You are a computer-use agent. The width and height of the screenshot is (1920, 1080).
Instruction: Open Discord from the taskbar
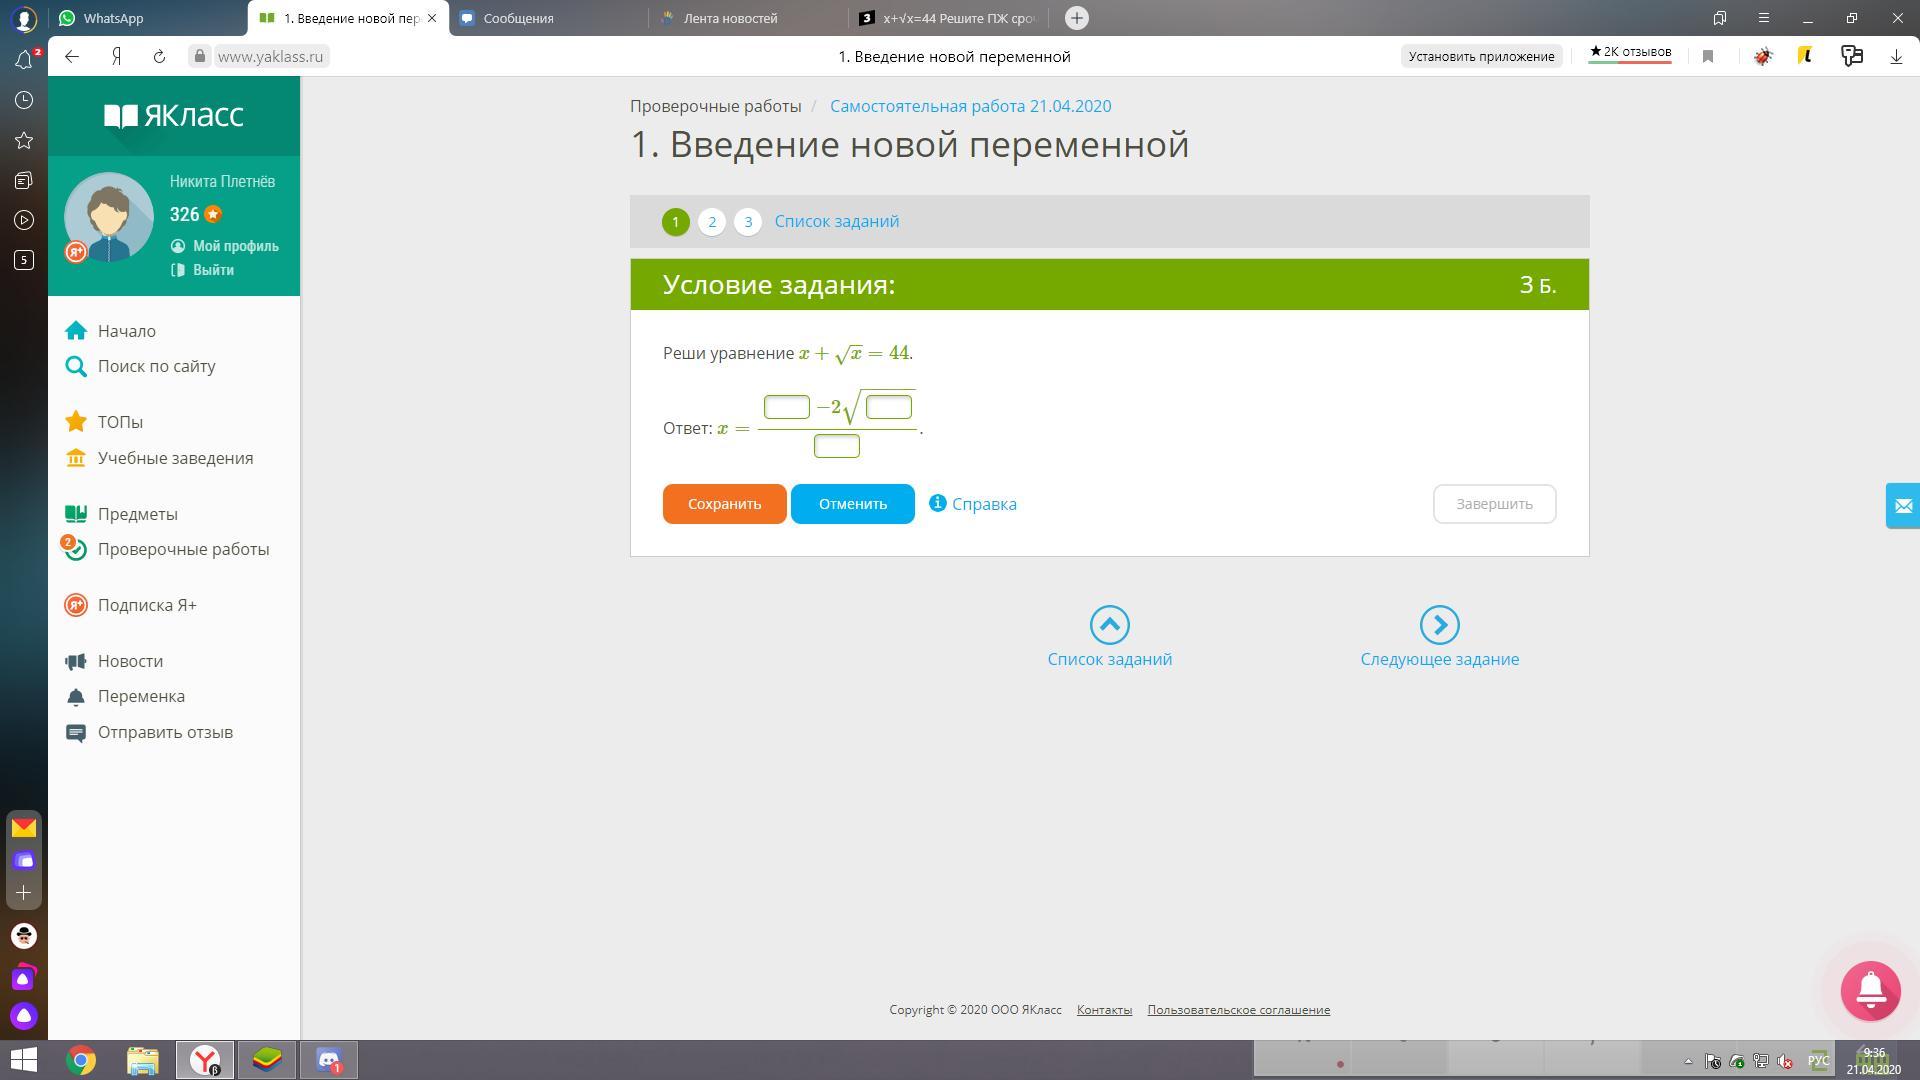(x=329, y=1060)
